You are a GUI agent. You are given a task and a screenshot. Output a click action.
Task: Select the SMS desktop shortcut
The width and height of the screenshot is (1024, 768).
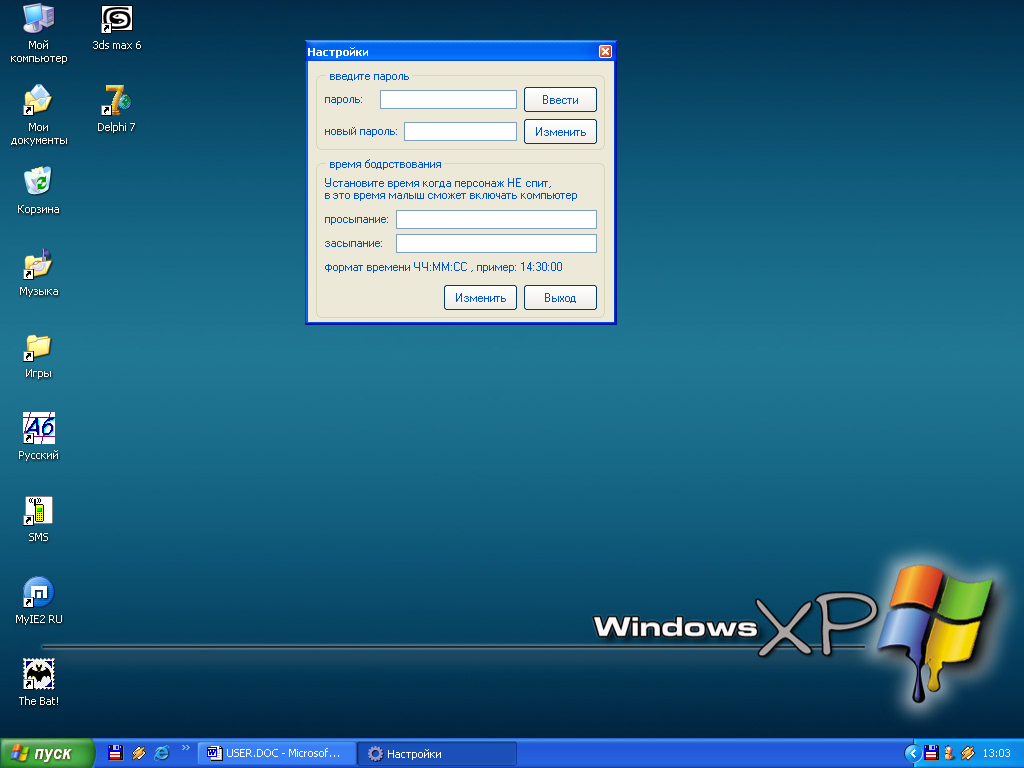pyautogui.click(x=39, y=519)
